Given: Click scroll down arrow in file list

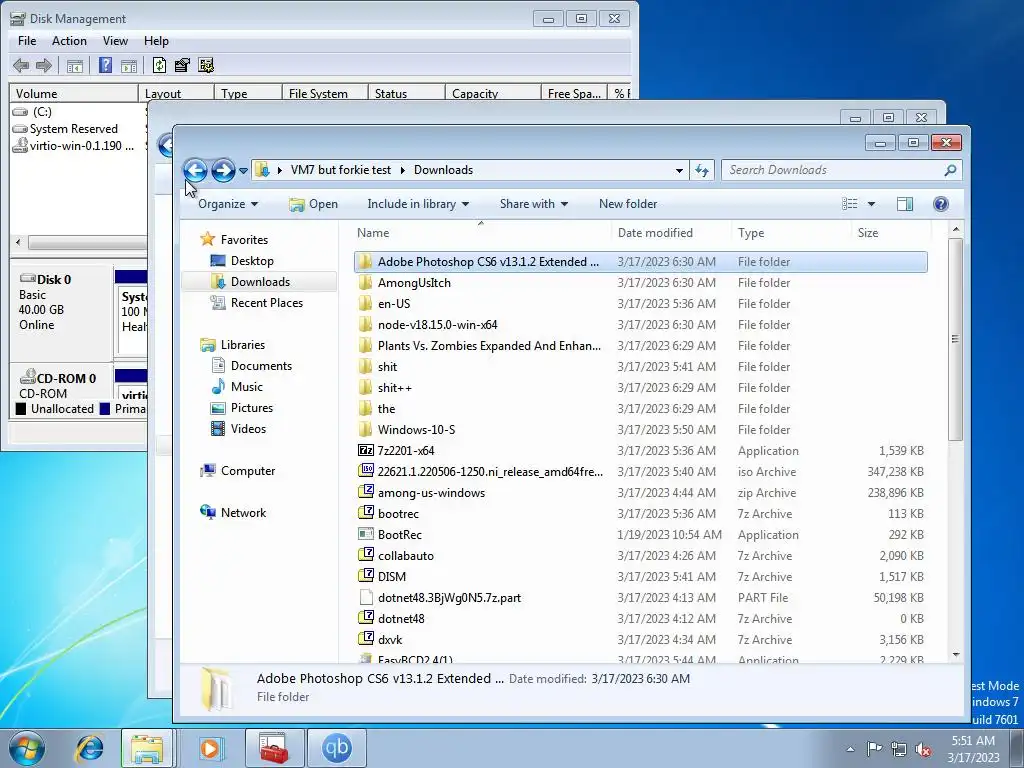Looking at the screenshot, I should pos(955,655).
